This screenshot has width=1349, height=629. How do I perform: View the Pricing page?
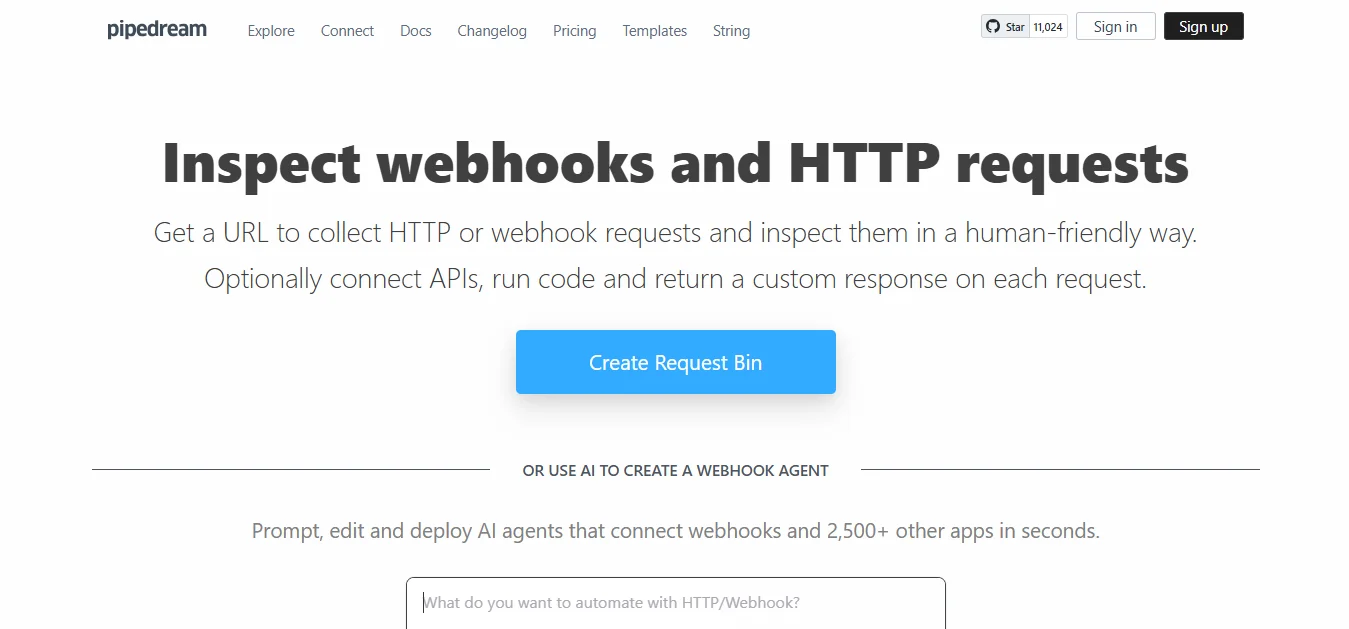(574, 31)
